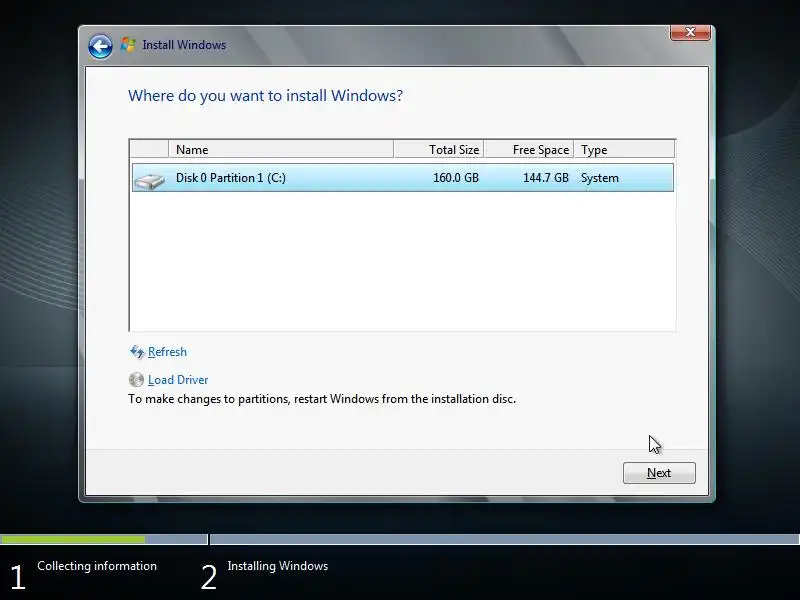The width and height of the screenshot is (800, 600).
Task: Click the green setup progress bar
Action: click(72, 539)
